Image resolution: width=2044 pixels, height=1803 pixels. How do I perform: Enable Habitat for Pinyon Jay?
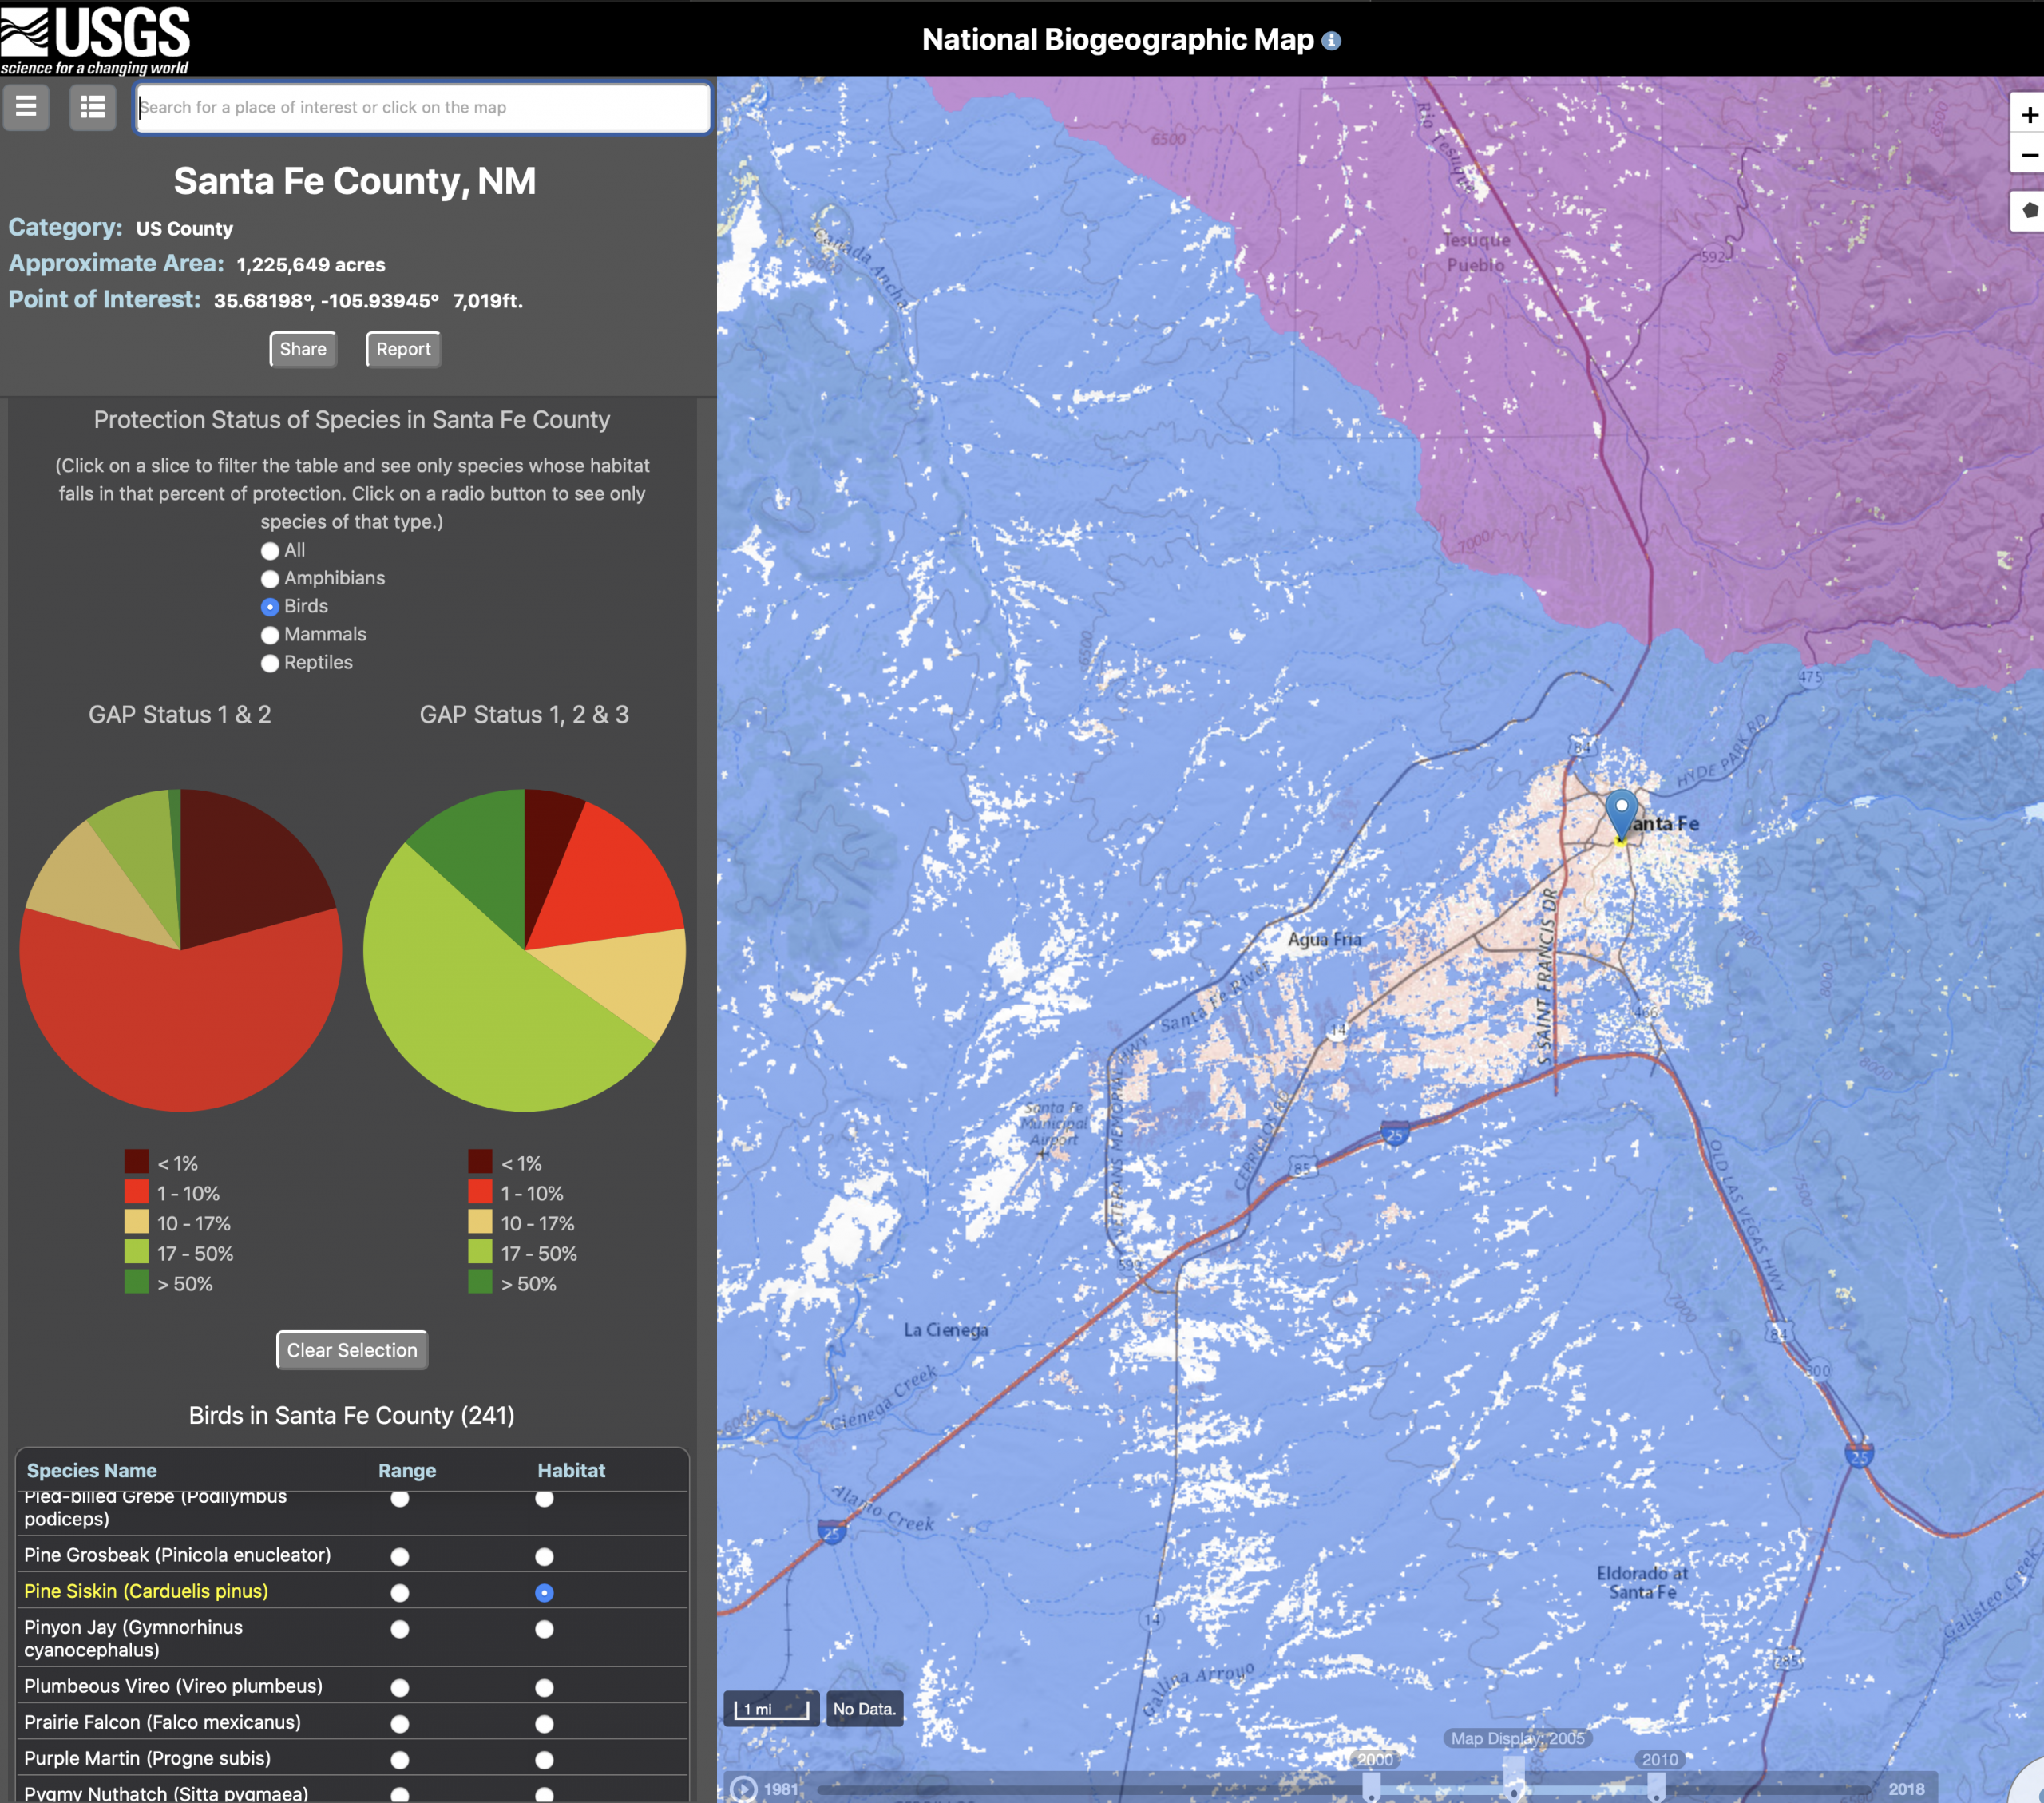pyautogui.click(x=544, y=1629)
